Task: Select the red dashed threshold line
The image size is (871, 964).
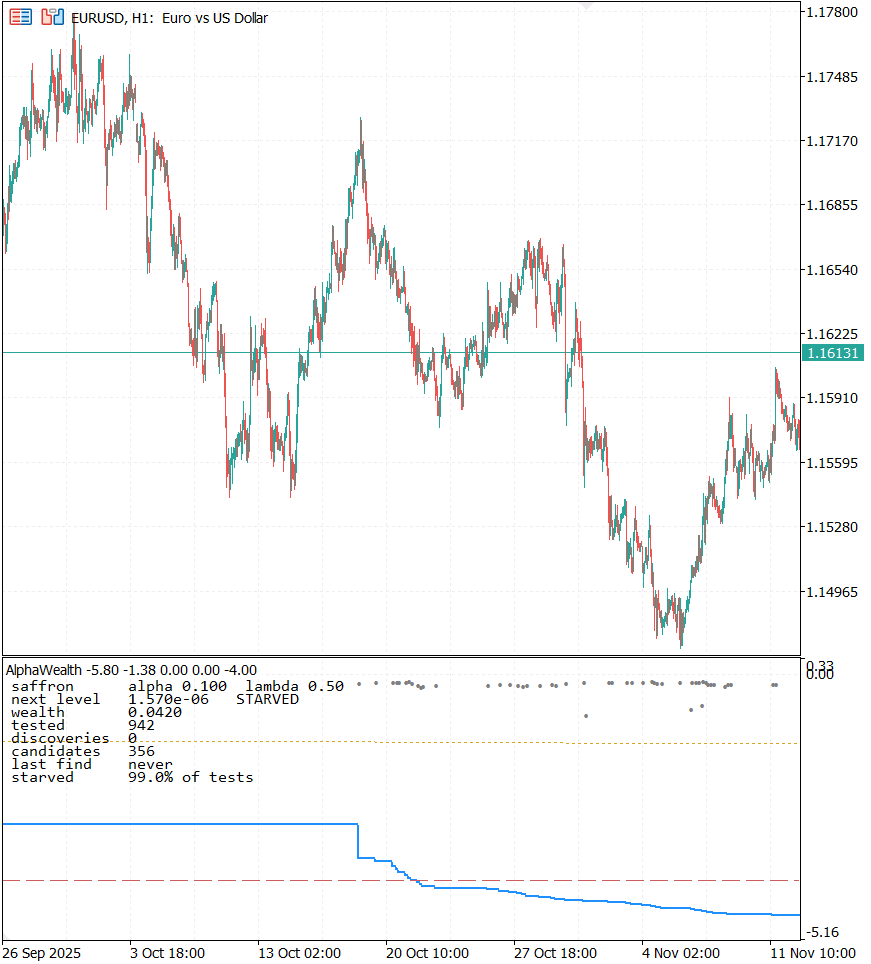Action: tap(401, 881)
